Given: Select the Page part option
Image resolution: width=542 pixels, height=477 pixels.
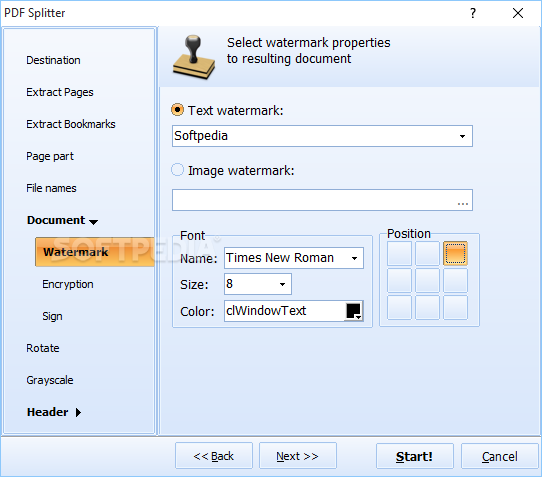Looking at the screenshot, I should [x=50, y=156].
